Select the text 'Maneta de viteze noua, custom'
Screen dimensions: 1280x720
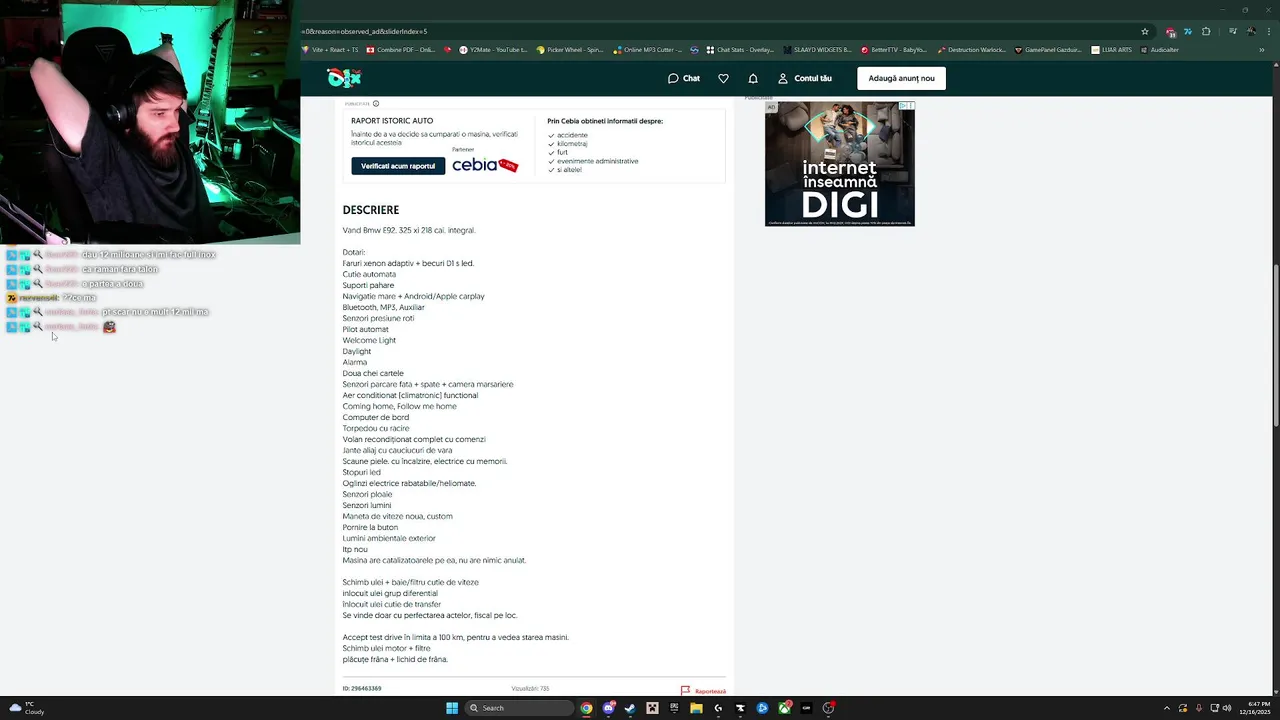pyautogui.click(x=397, y=516)
